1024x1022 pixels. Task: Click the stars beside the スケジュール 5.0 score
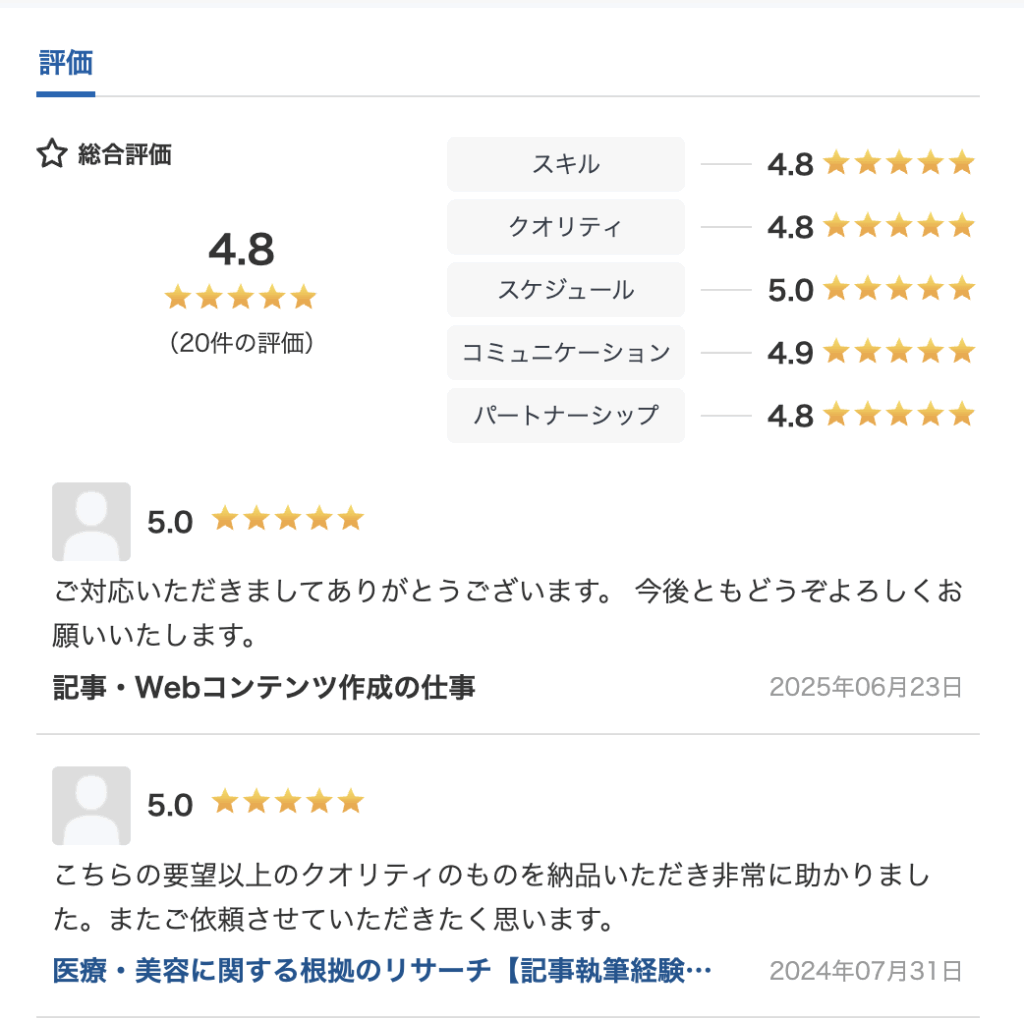click(x=899, y=289)
